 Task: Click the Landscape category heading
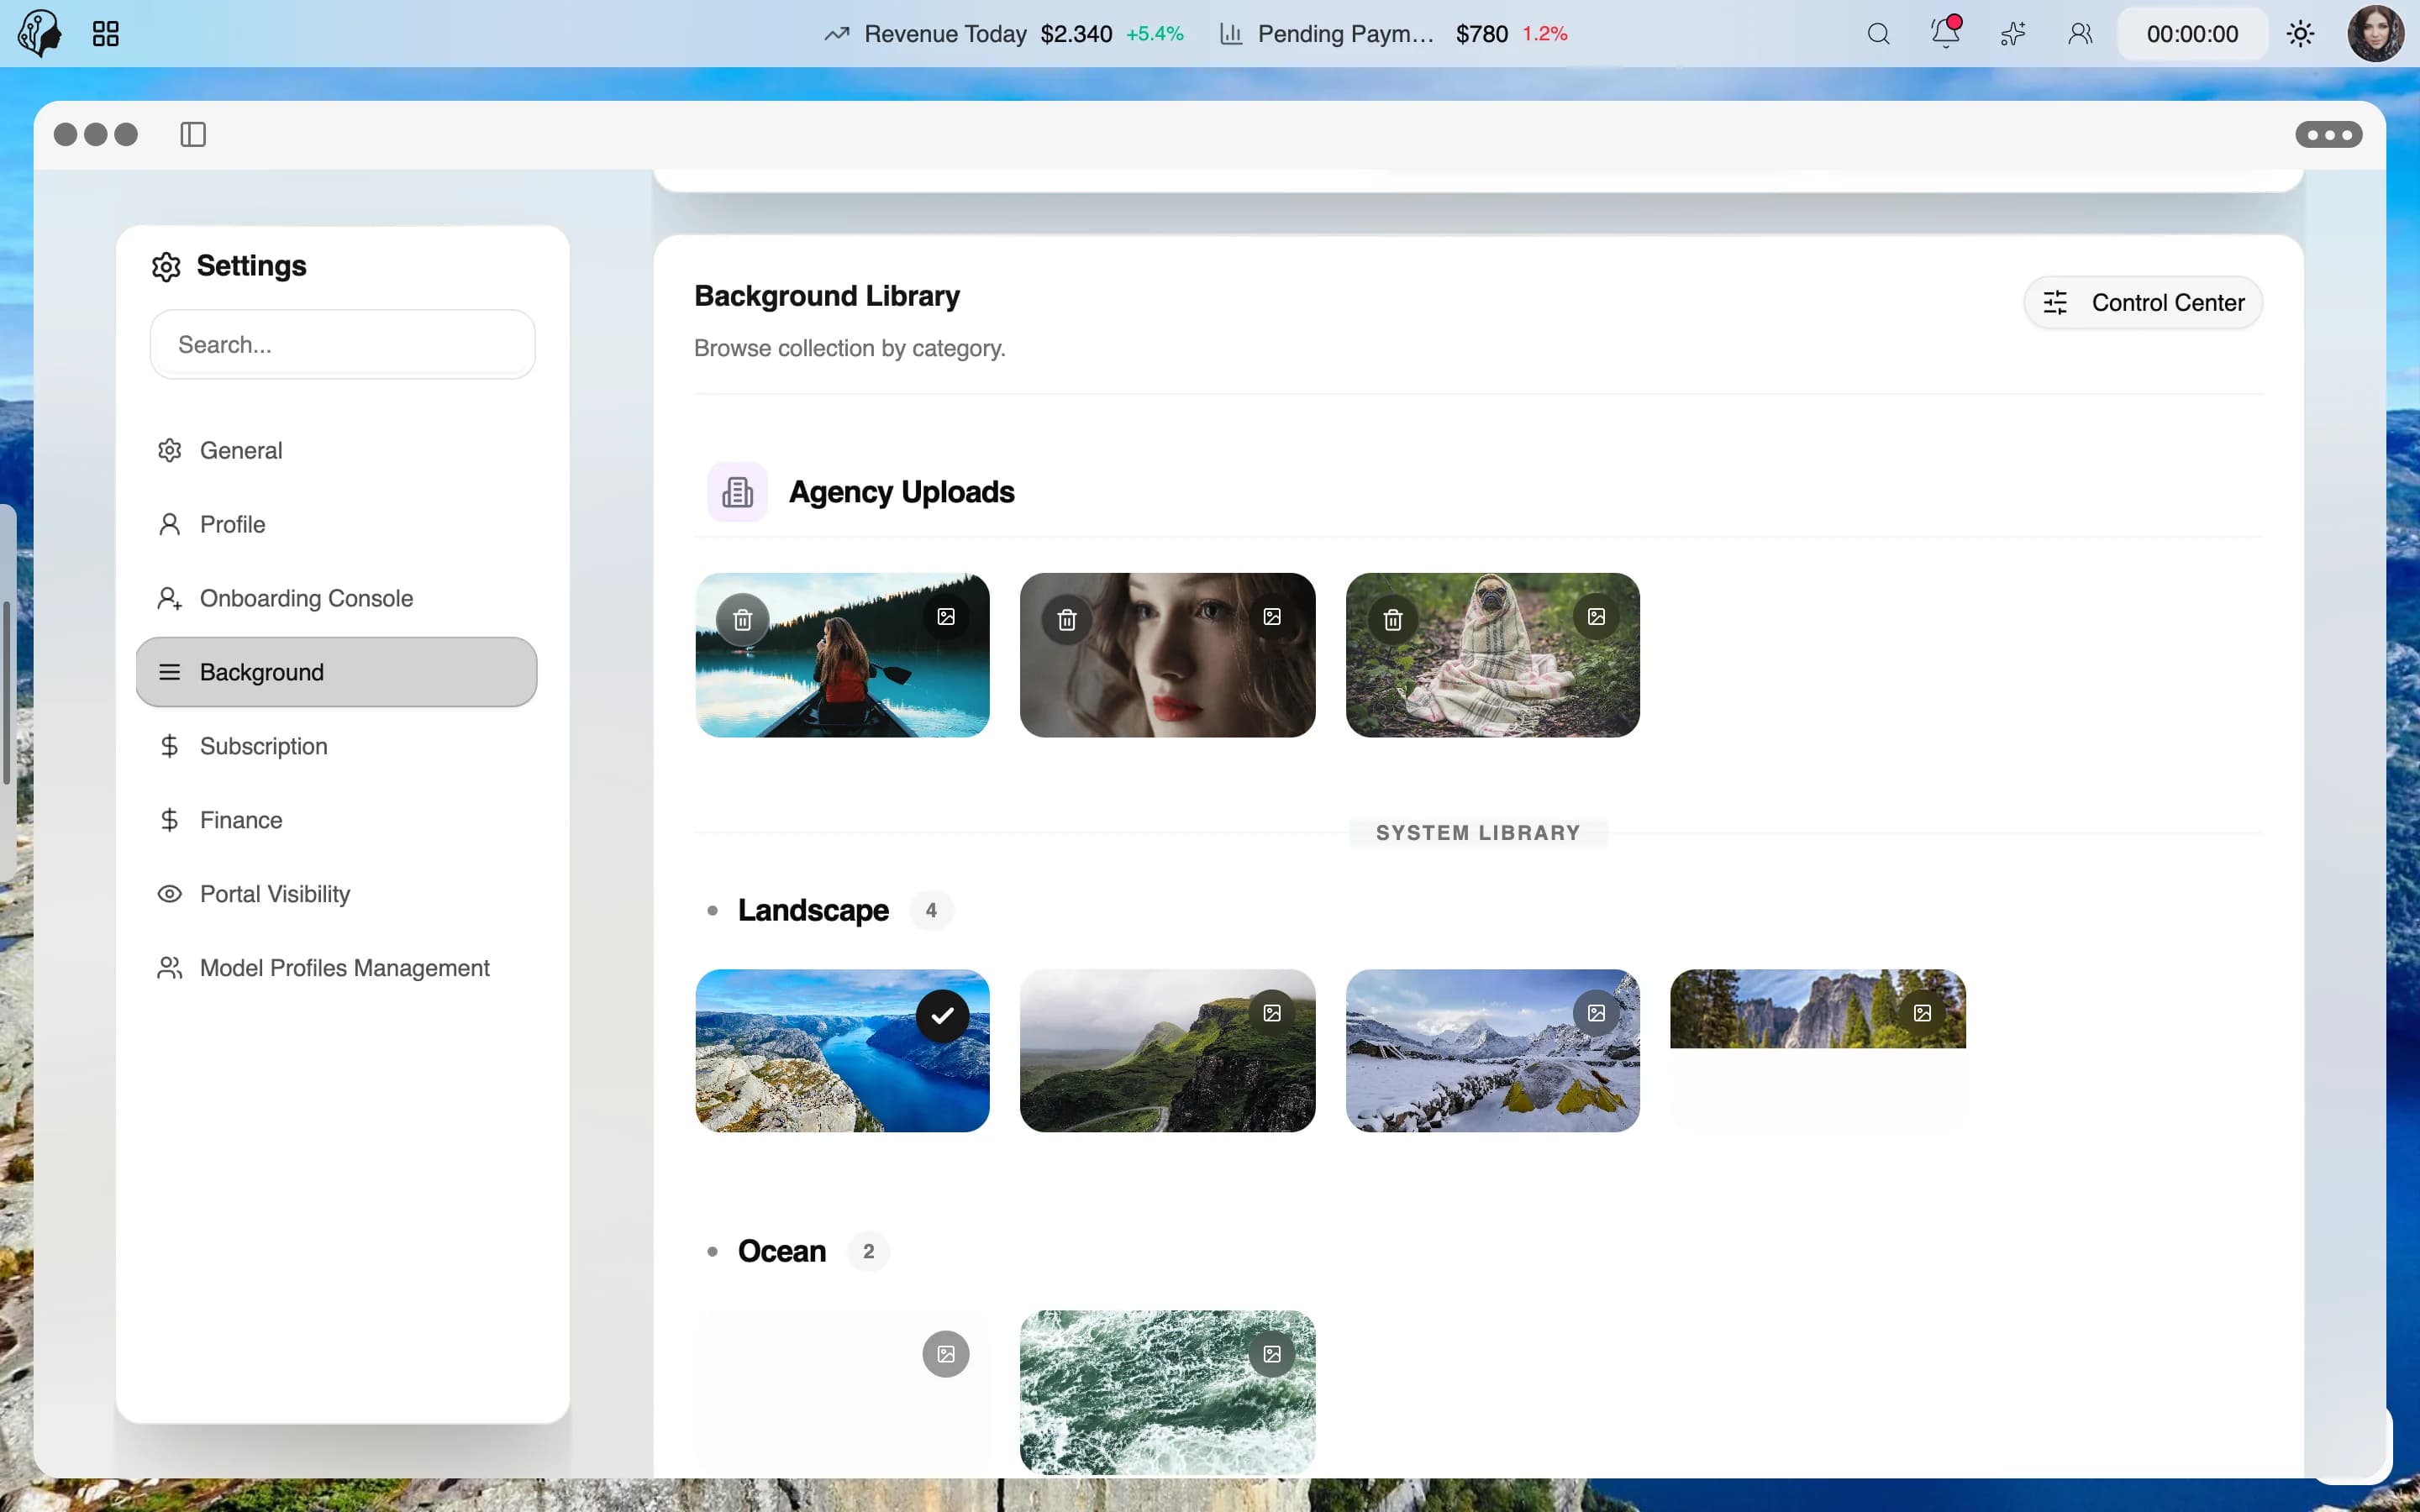click(813, 910)
